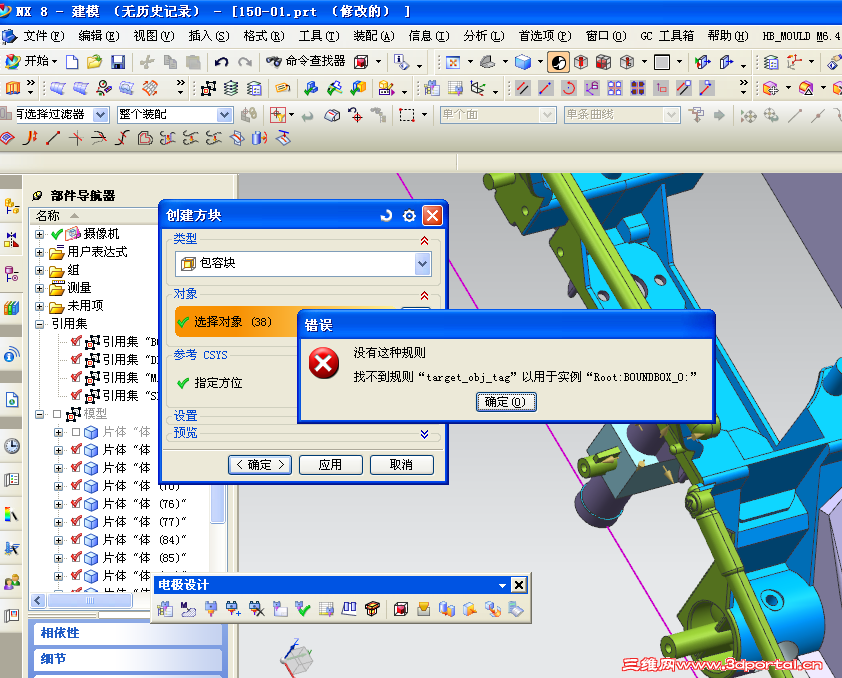
Task: Click the 选择对象 (38) selection row
Action: pyautogui.click(x=236, y=322)
